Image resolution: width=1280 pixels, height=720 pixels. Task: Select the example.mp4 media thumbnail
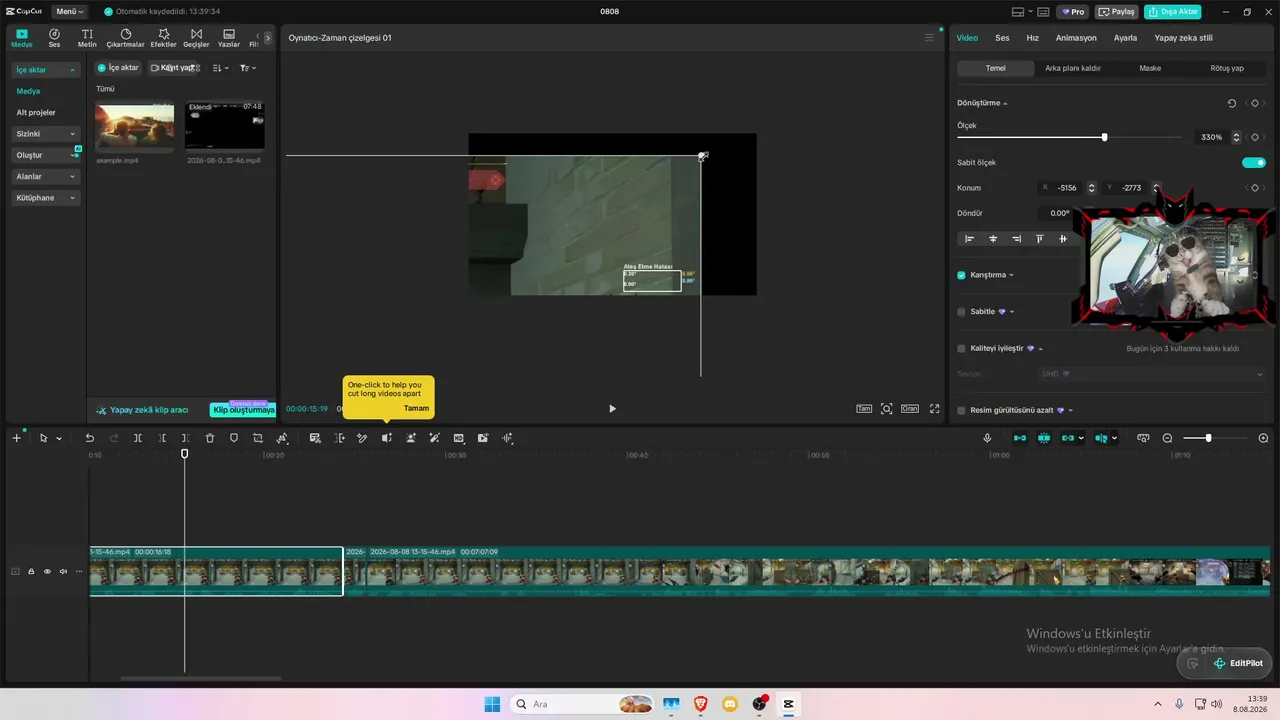point(134,125)
